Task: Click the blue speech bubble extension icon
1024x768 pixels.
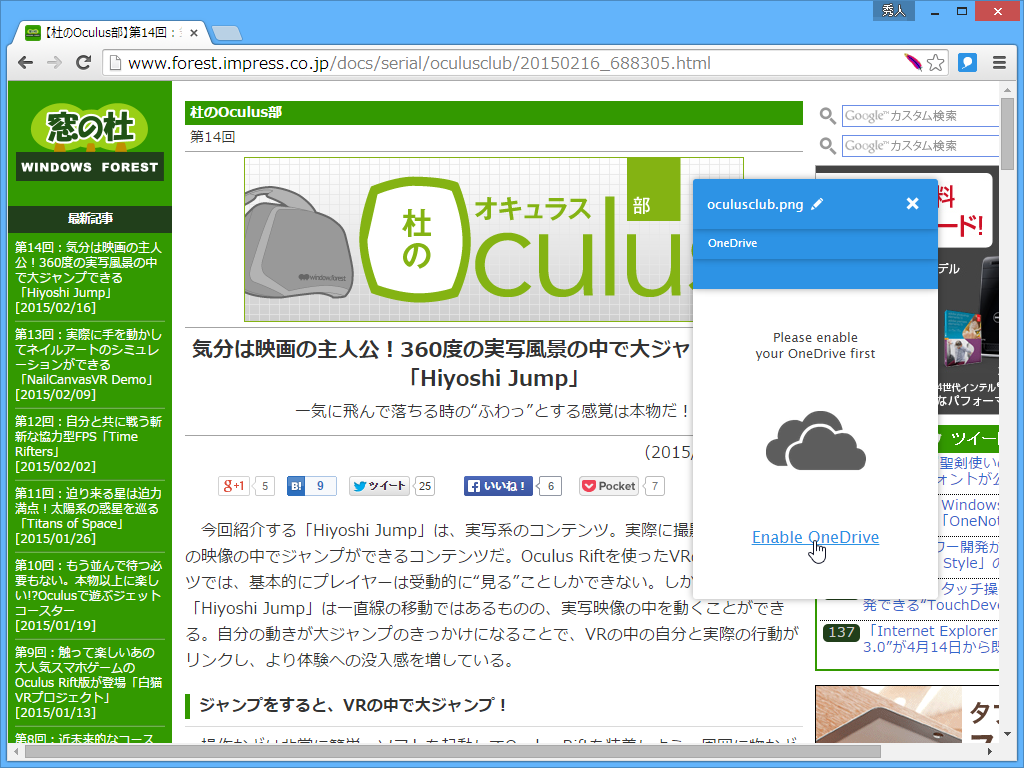Action: click(966, 62)
